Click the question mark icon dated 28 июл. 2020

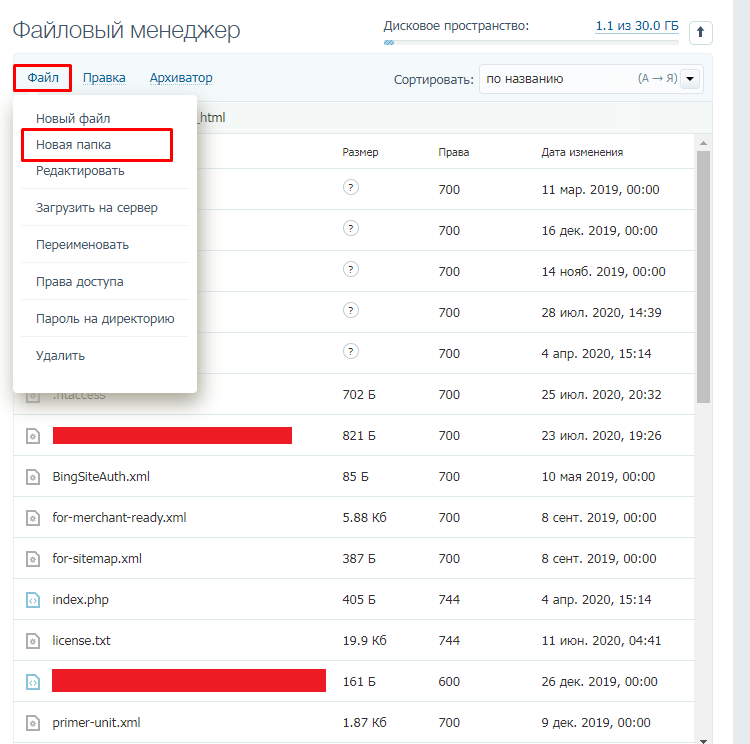pos(351,310)
